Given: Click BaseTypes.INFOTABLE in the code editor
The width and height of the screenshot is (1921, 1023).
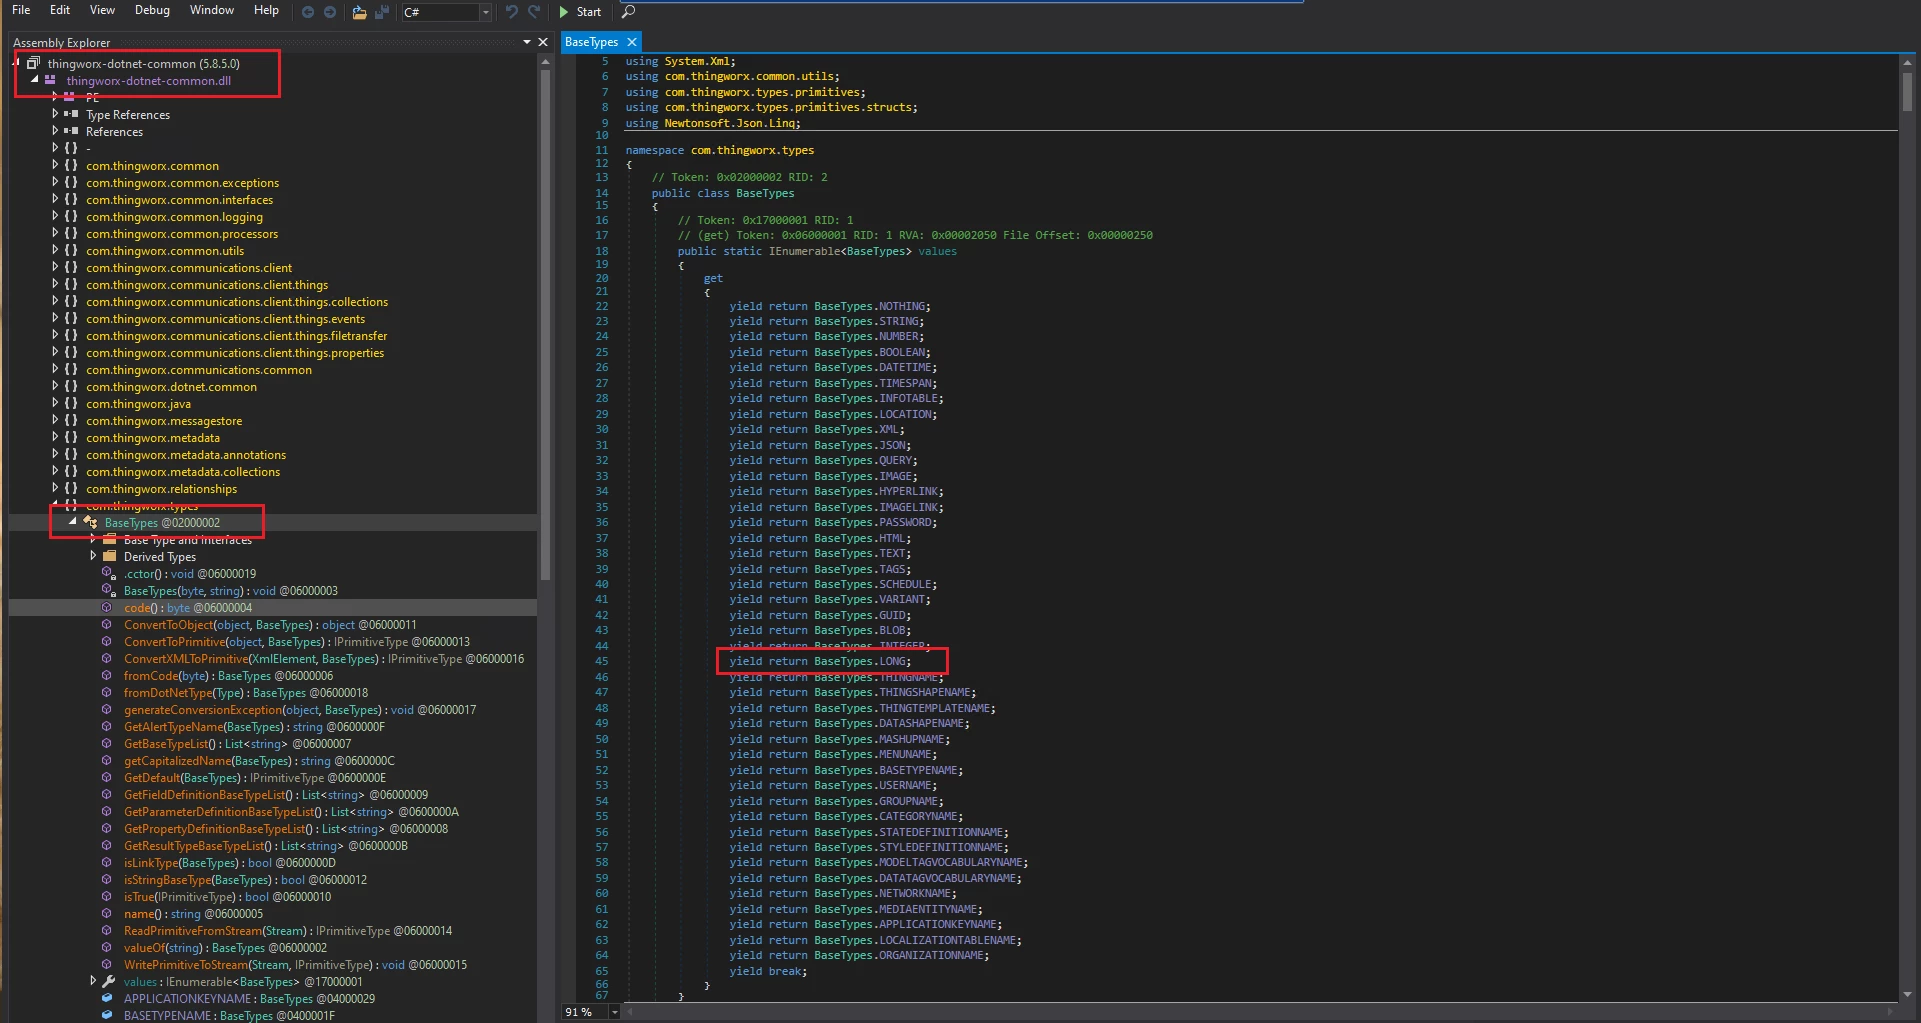Looking at the screenshot, I should click(x=876, y=398).
